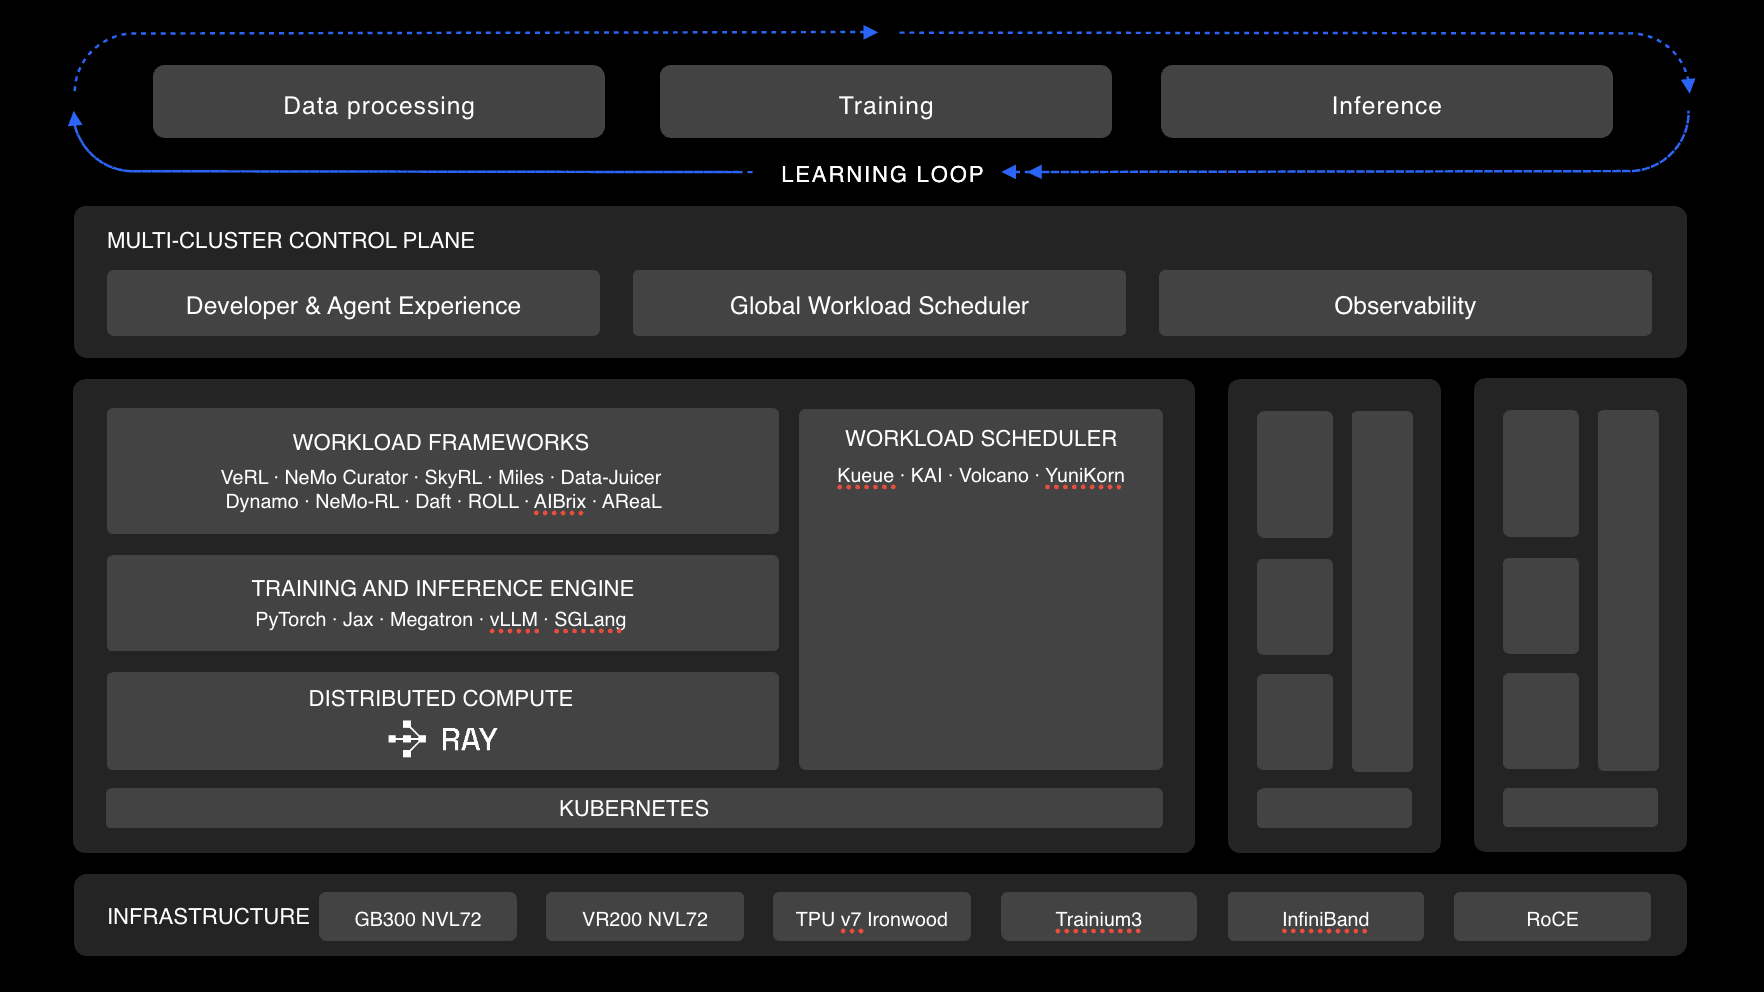This screenshot has width=1764, height=992.
Task: Click the WORKLOAD FRAMEWORKS heading
Action: 441,442
